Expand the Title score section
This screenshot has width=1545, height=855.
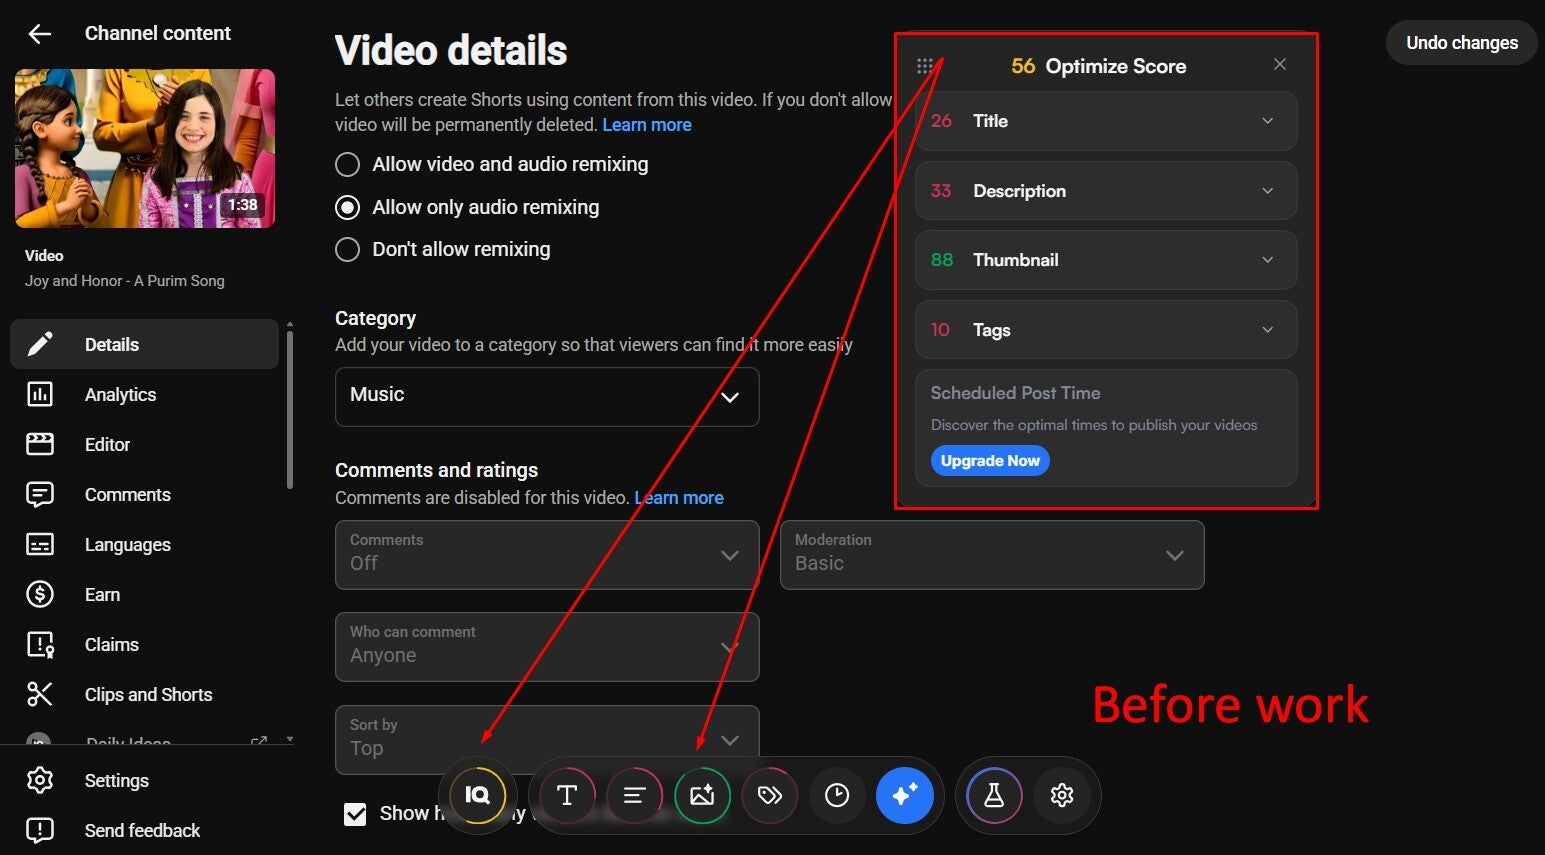1106,121
